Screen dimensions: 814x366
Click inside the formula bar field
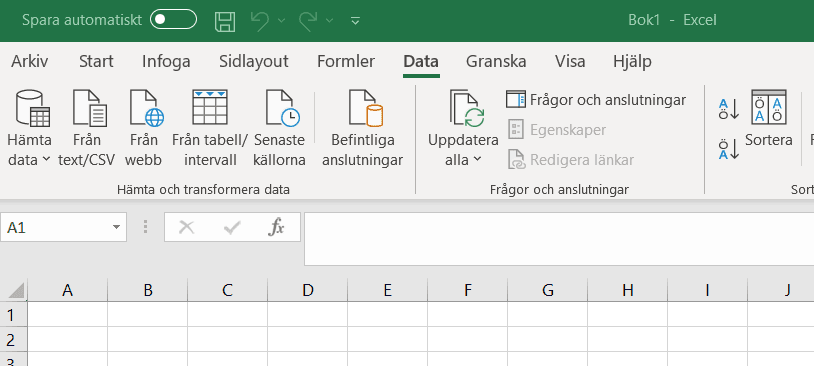(559, 239)
